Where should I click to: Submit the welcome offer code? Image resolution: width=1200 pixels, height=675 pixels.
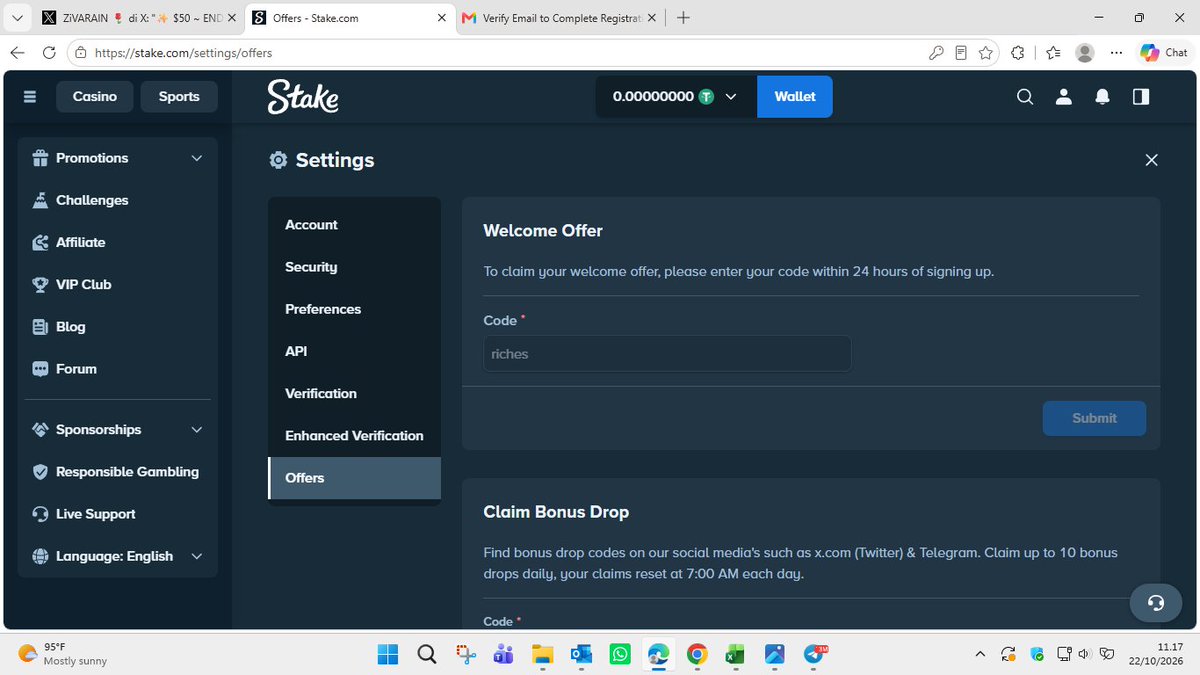(x=1094, y=418)
